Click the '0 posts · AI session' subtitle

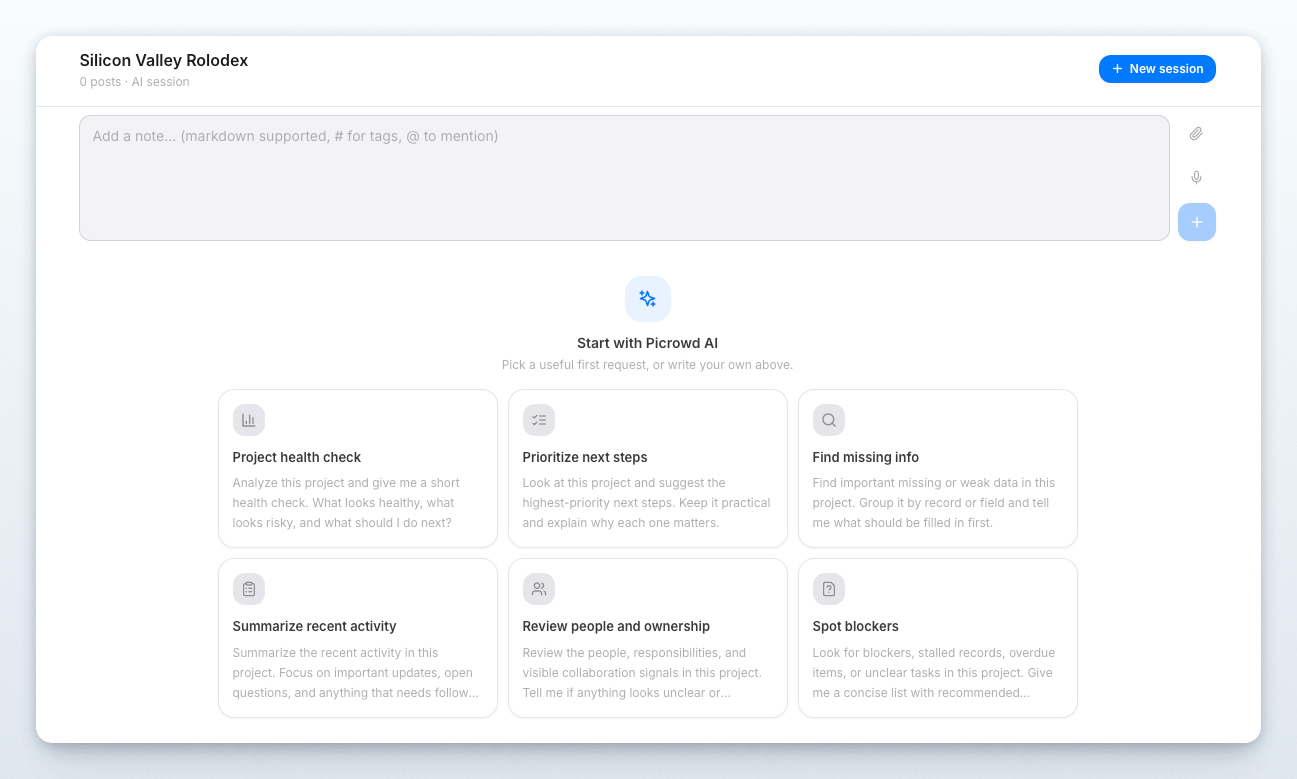135,82
